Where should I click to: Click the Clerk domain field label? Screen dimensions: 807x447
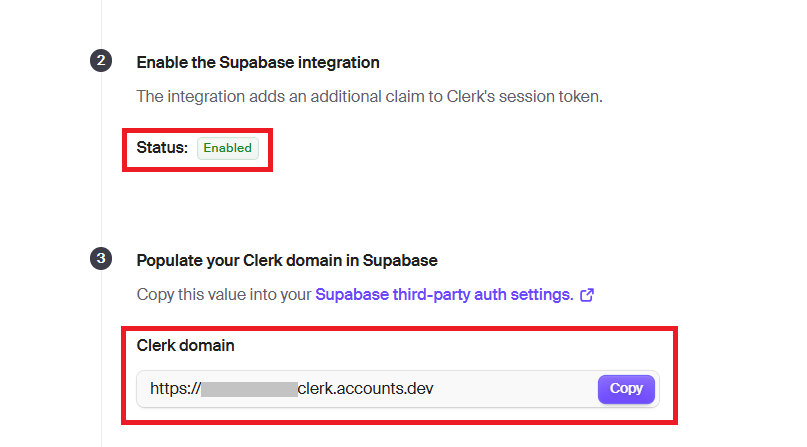coord(185,345)
